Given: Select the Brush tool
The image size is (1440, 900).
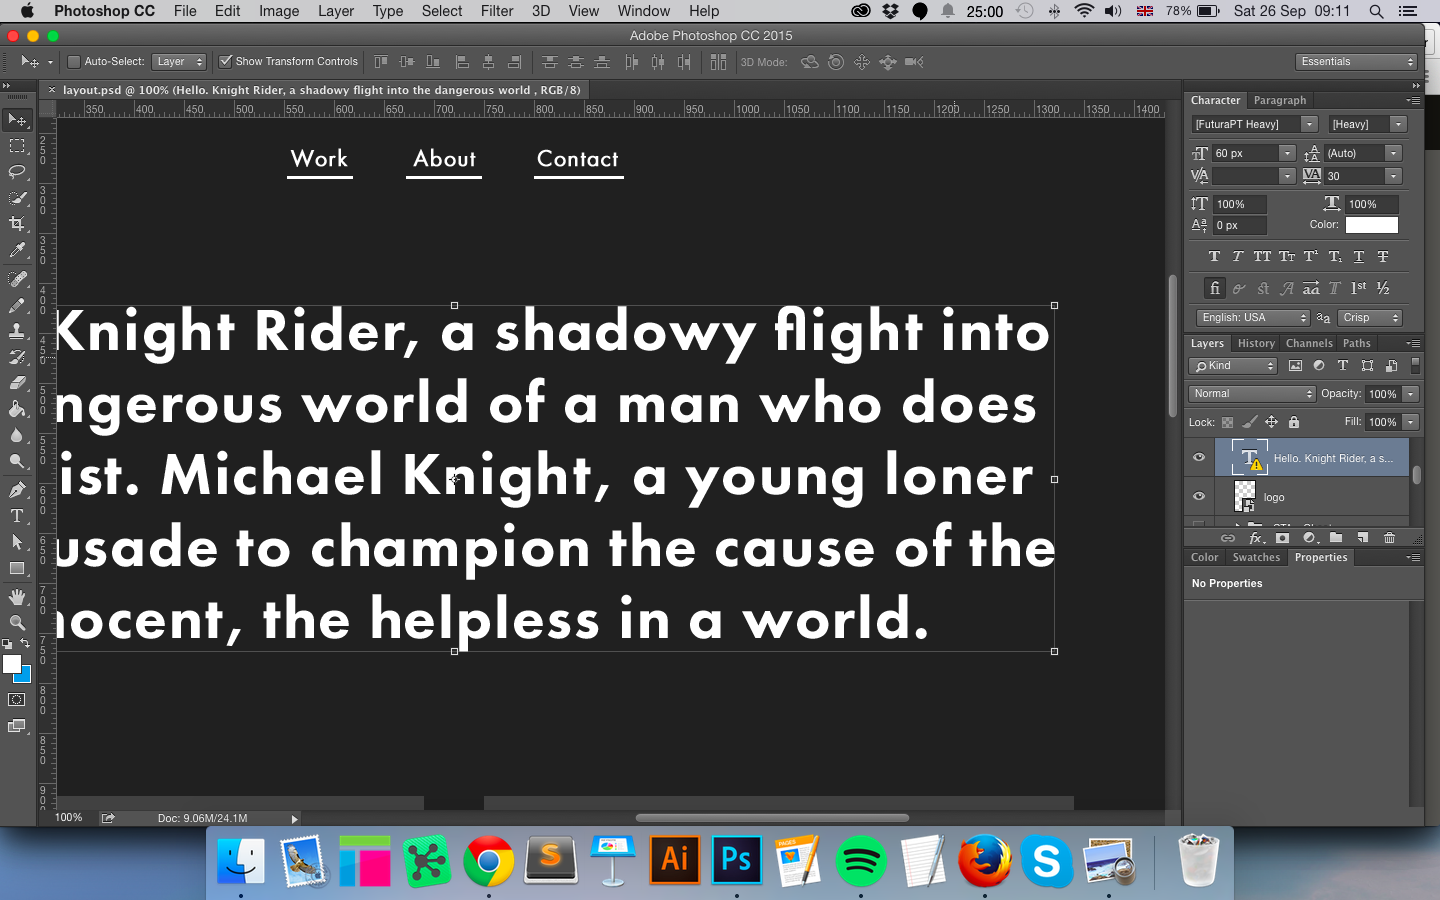Looking at the screenshot, I should pyautogui.click(x=17, y=305).
